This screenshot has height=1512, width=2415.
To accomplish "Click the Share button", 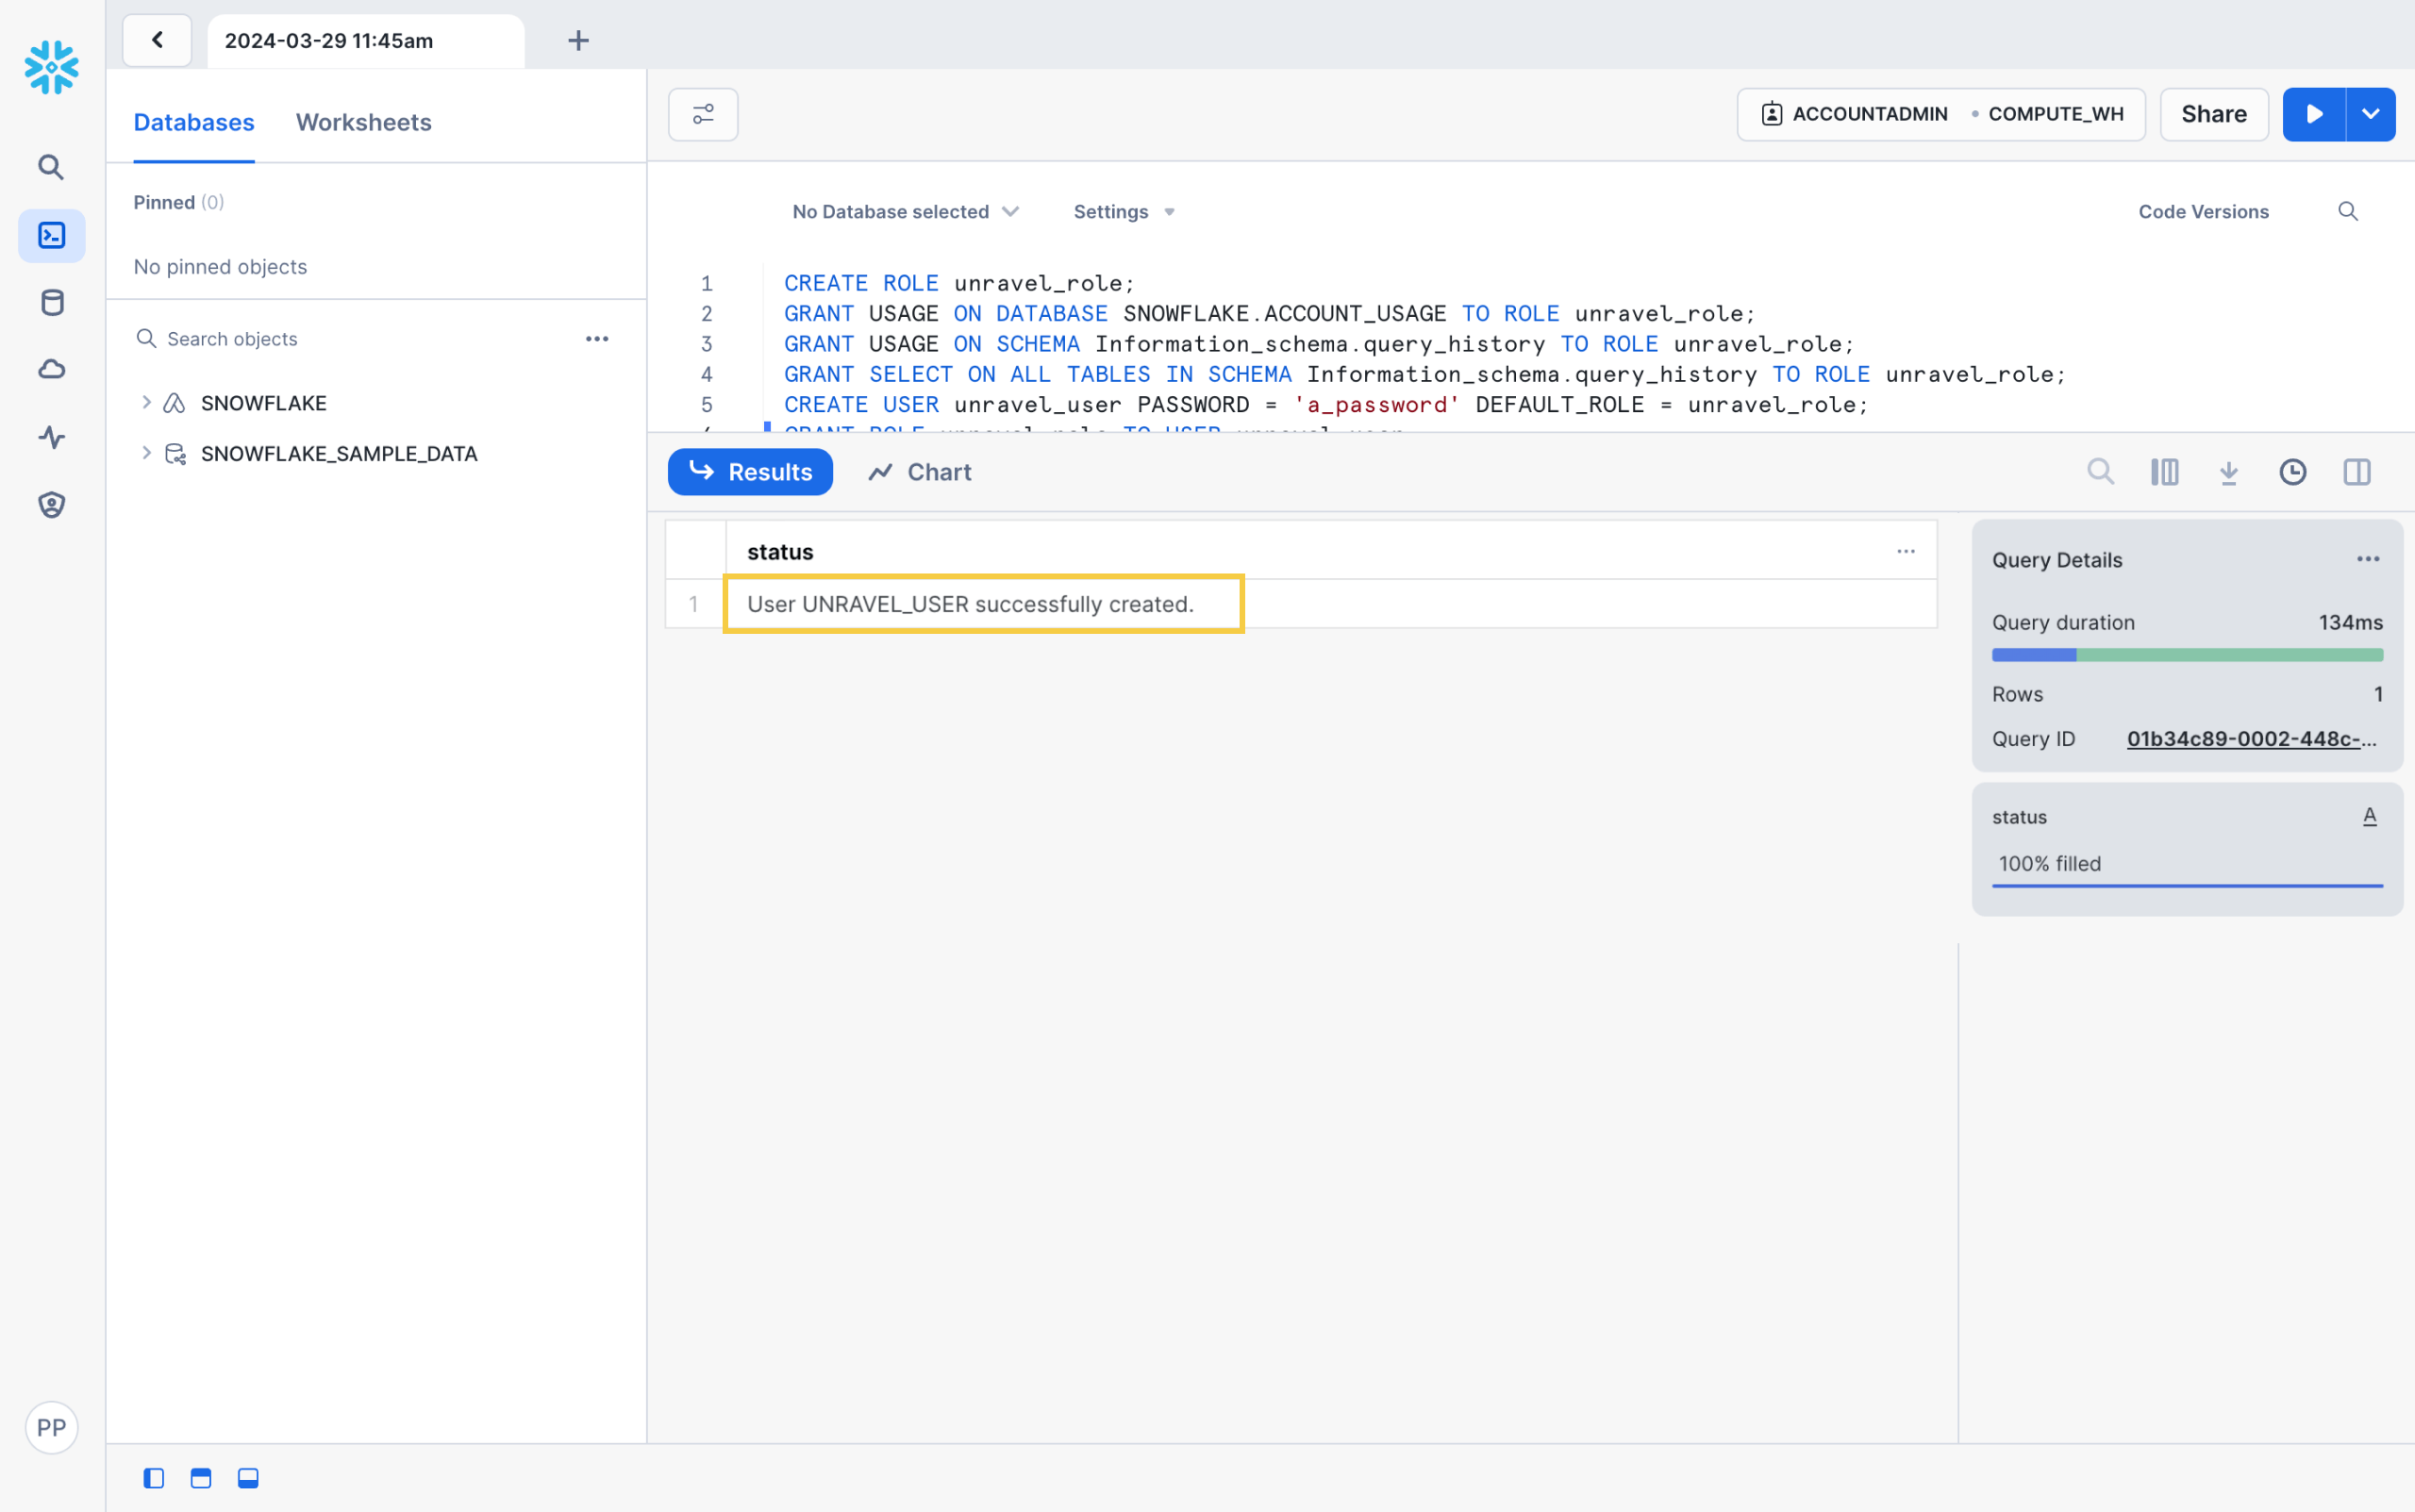I will click(2213, 114).
